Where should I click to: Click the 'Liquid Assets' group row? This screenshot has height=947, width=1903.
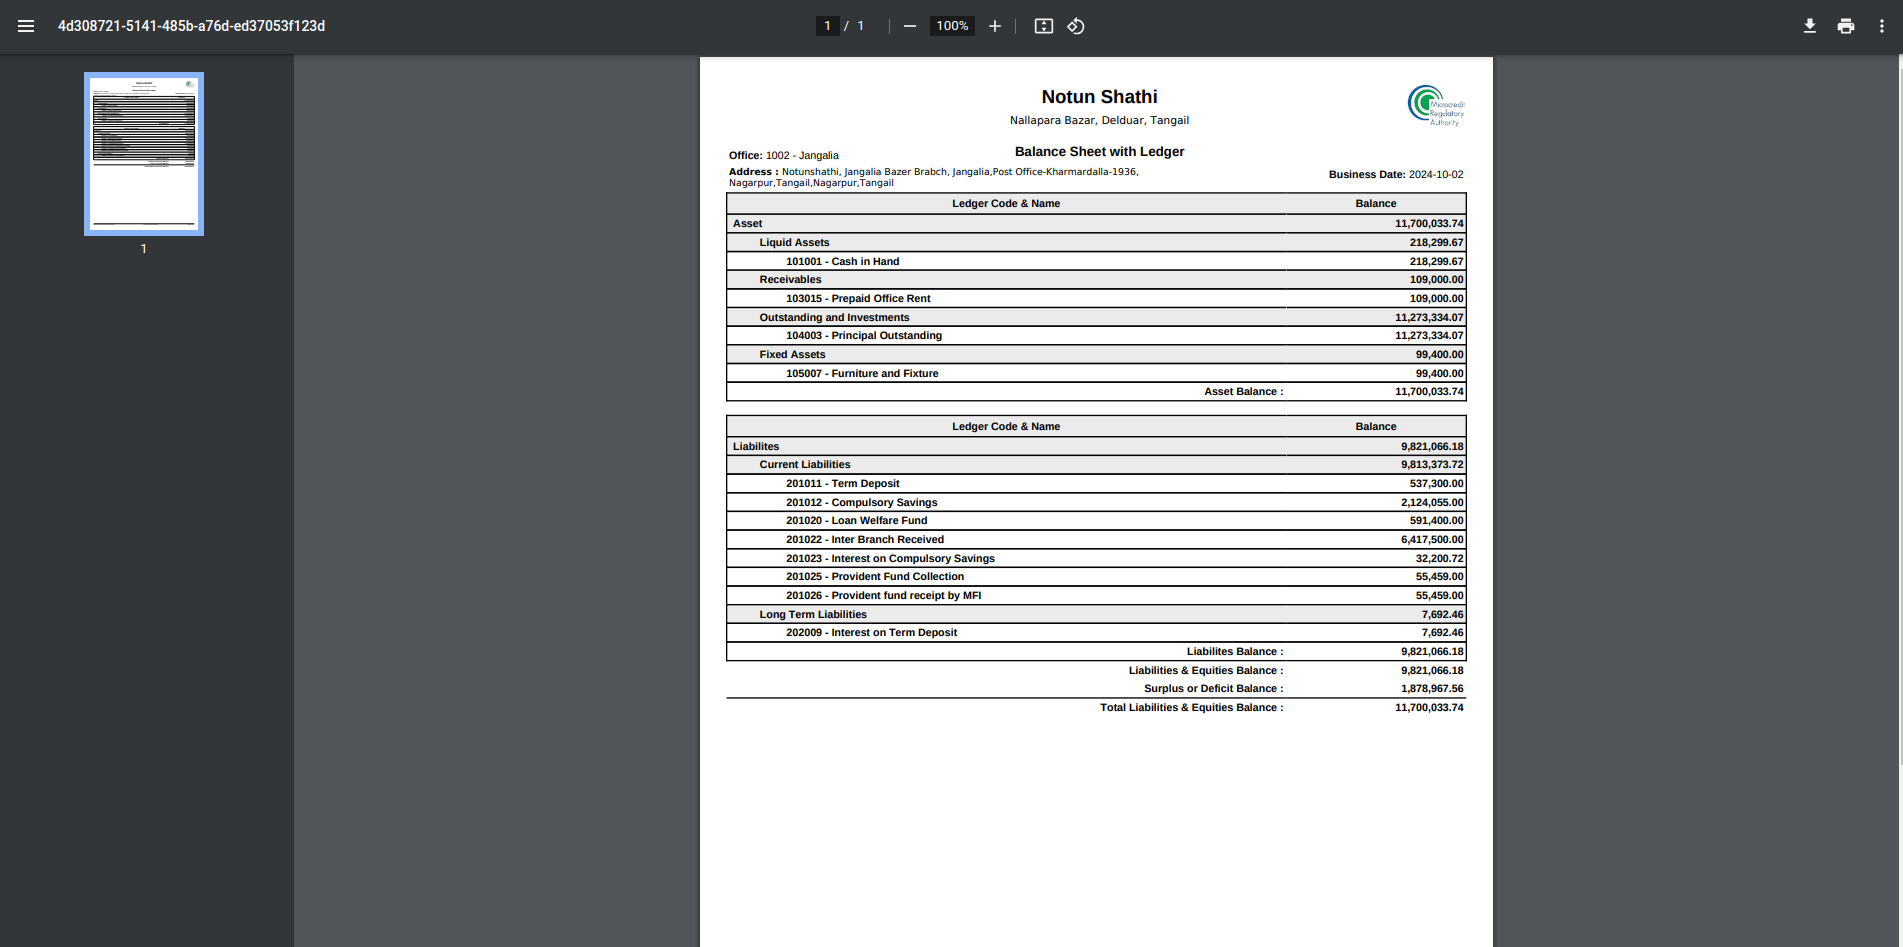[x=1096, y=243]
